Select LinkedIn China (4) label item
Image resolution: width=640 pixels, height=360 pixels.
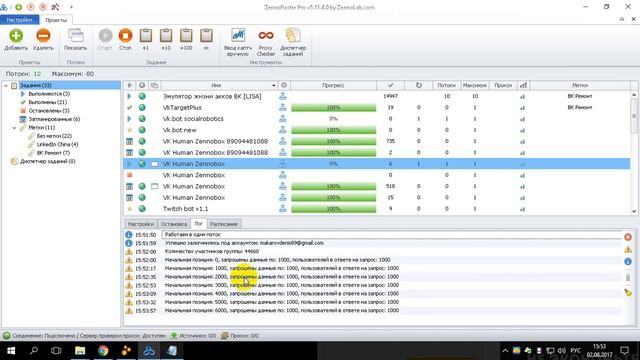pyautogui.click(x=57, y=144)
